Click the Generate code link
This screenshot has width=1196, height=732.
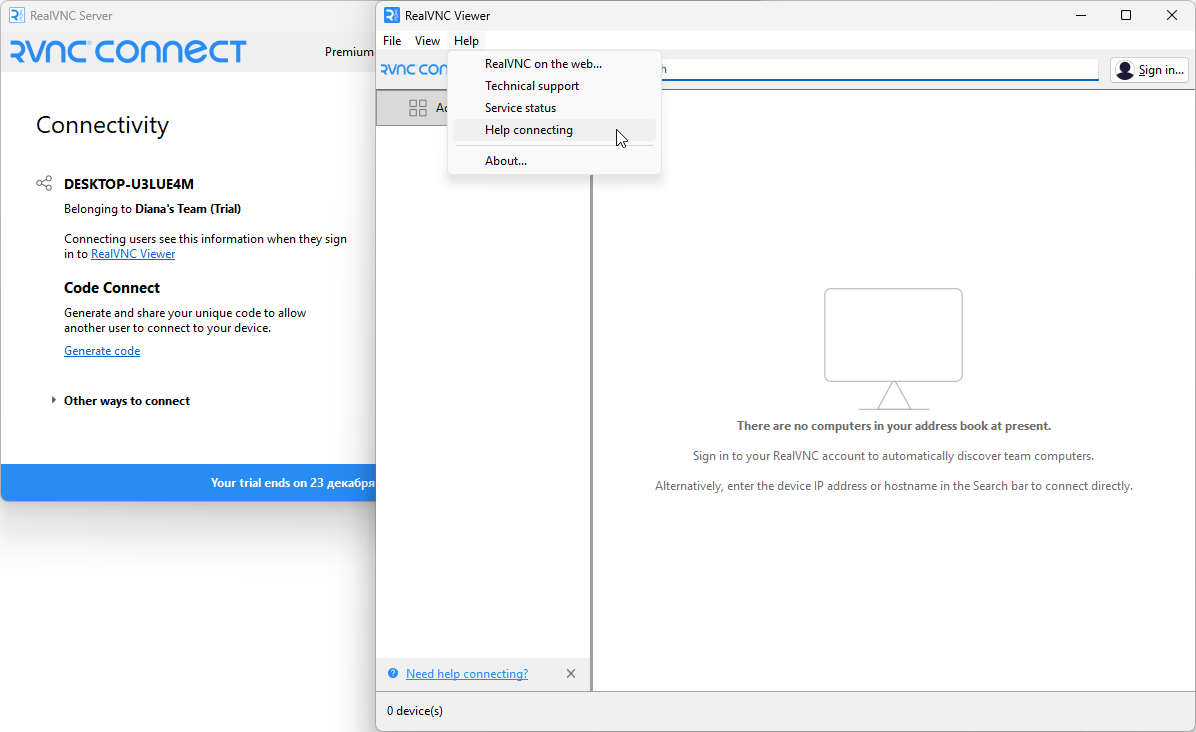(x=101, y=350)
